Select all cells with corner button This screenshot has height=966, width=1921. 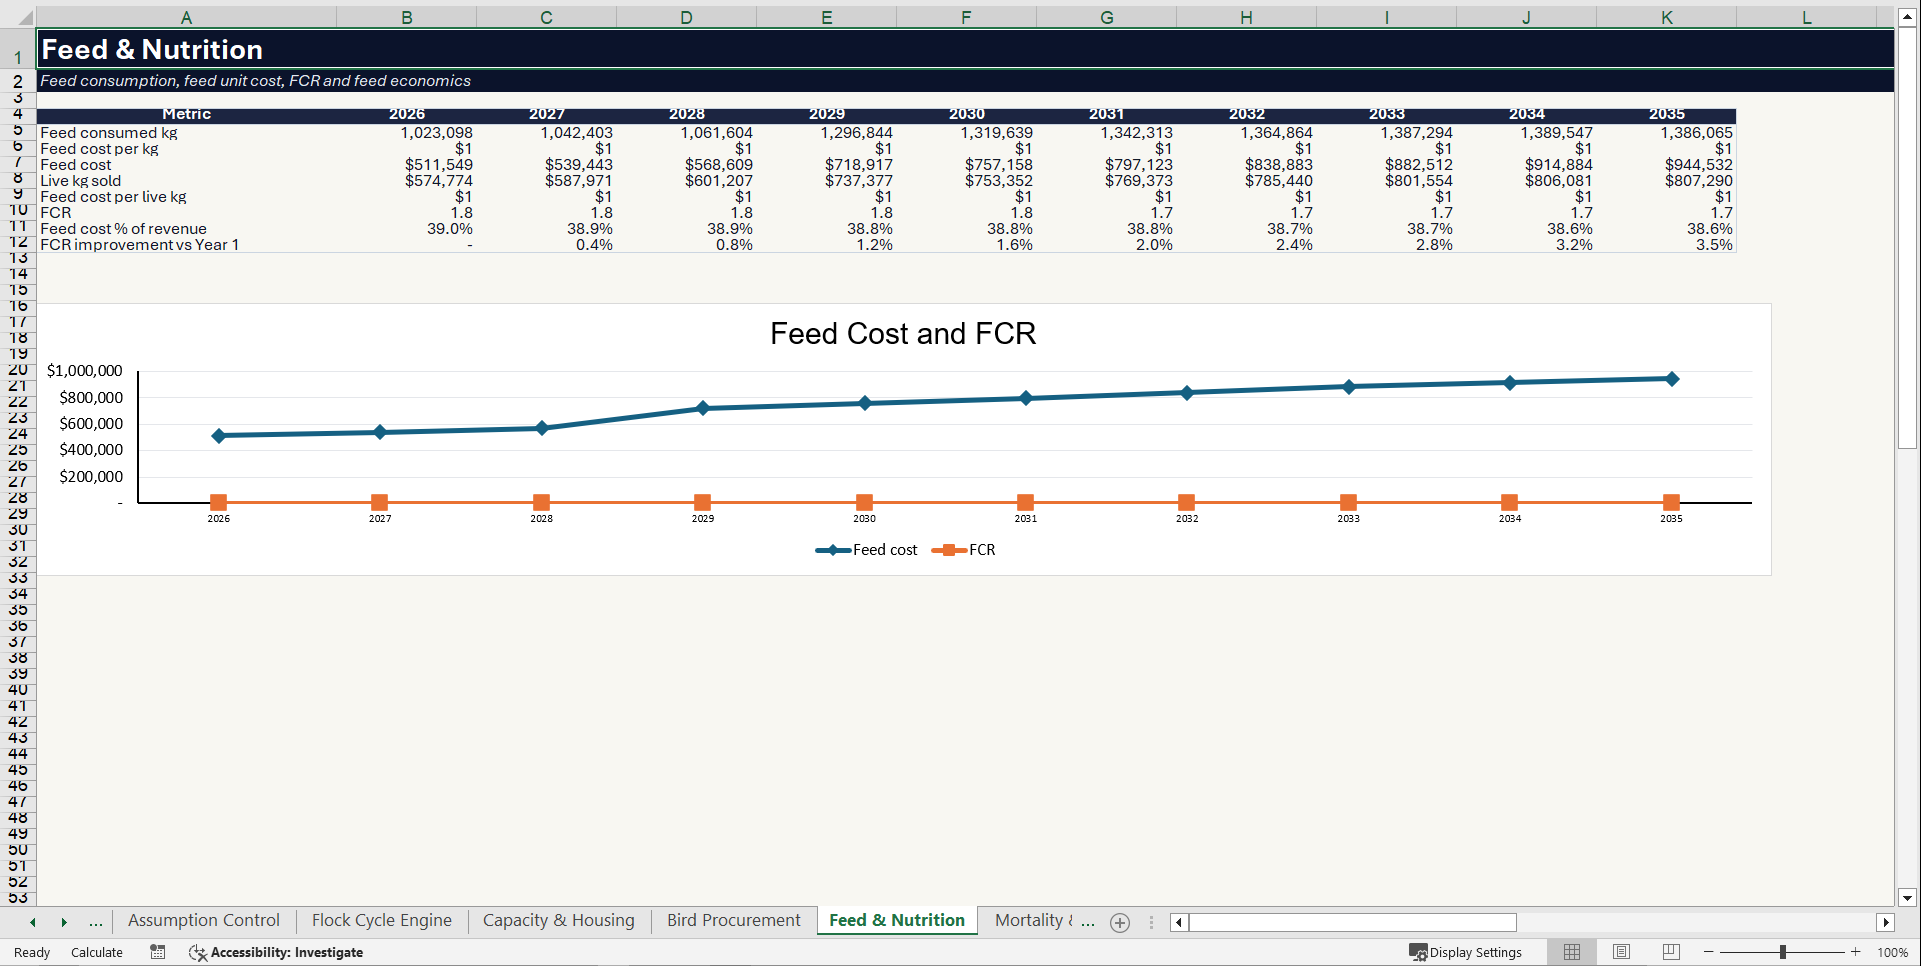pos(18,17)
